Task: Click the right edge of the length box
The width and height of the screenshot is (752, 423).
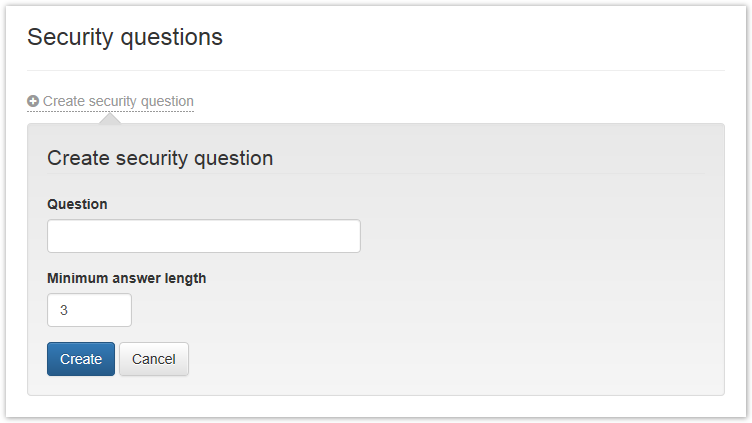Action: click(126, 310)
